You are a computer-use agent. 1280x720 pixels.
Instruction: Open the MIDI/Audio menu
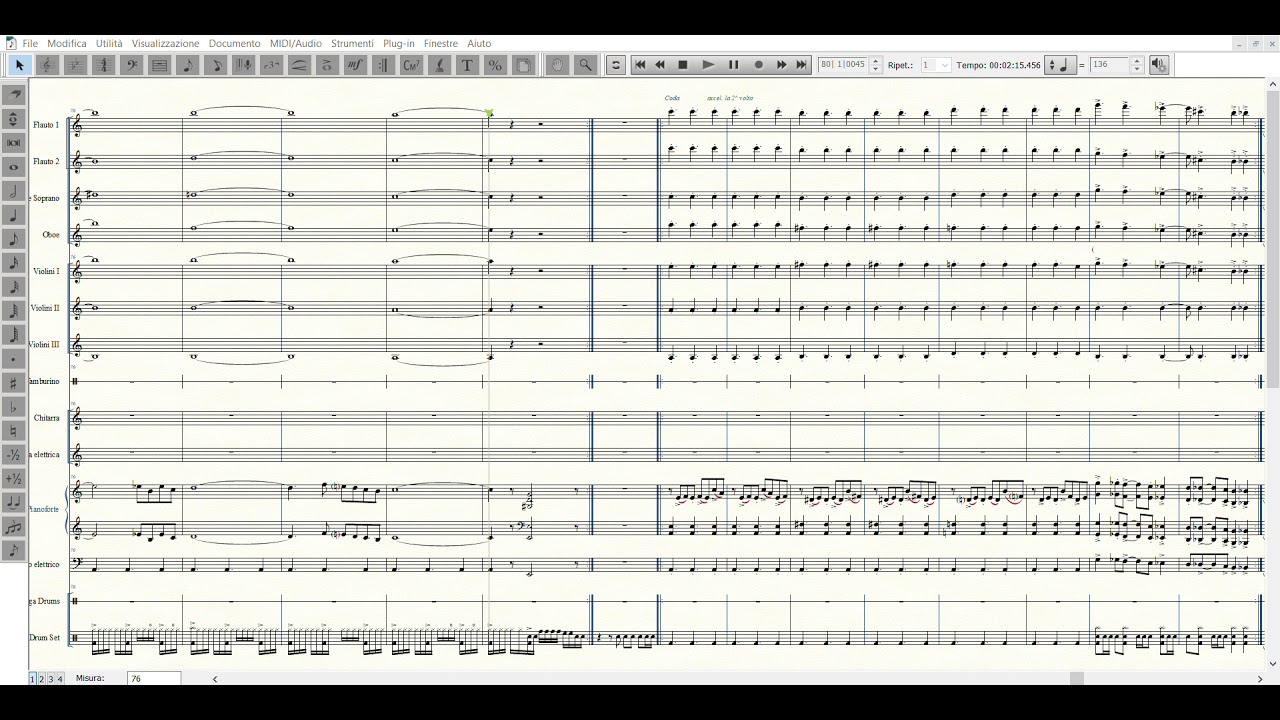(x=295, y=43)
